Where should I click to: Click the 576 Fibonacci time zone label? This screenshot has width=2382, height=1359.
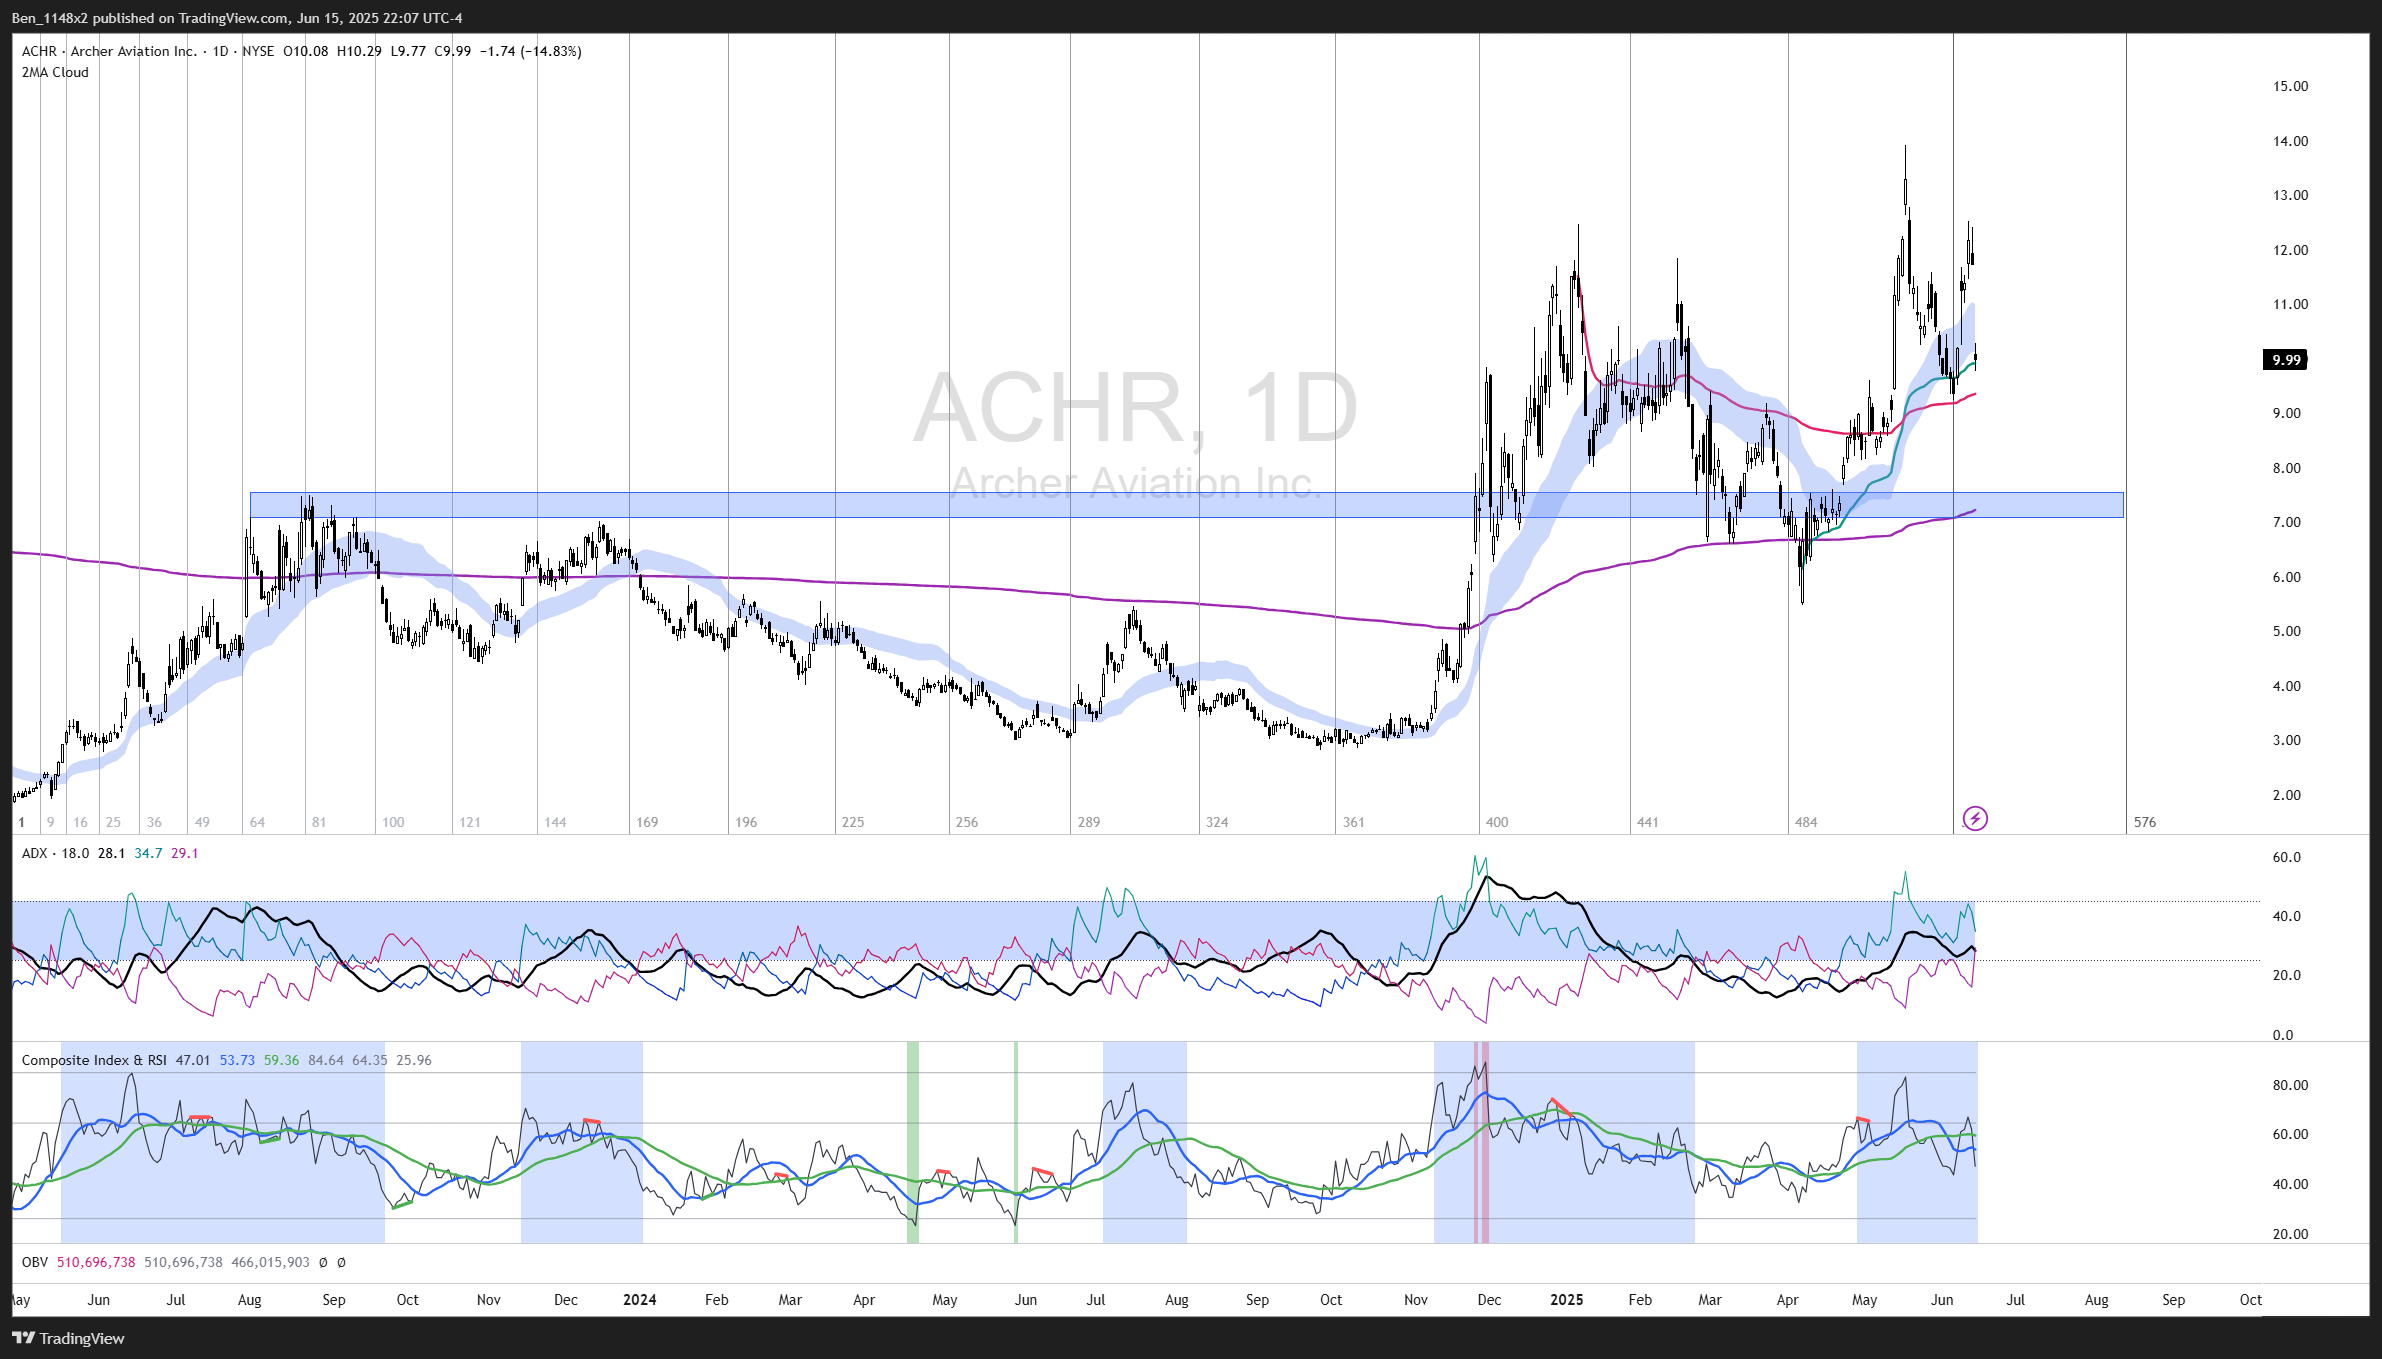[2145, 822]
